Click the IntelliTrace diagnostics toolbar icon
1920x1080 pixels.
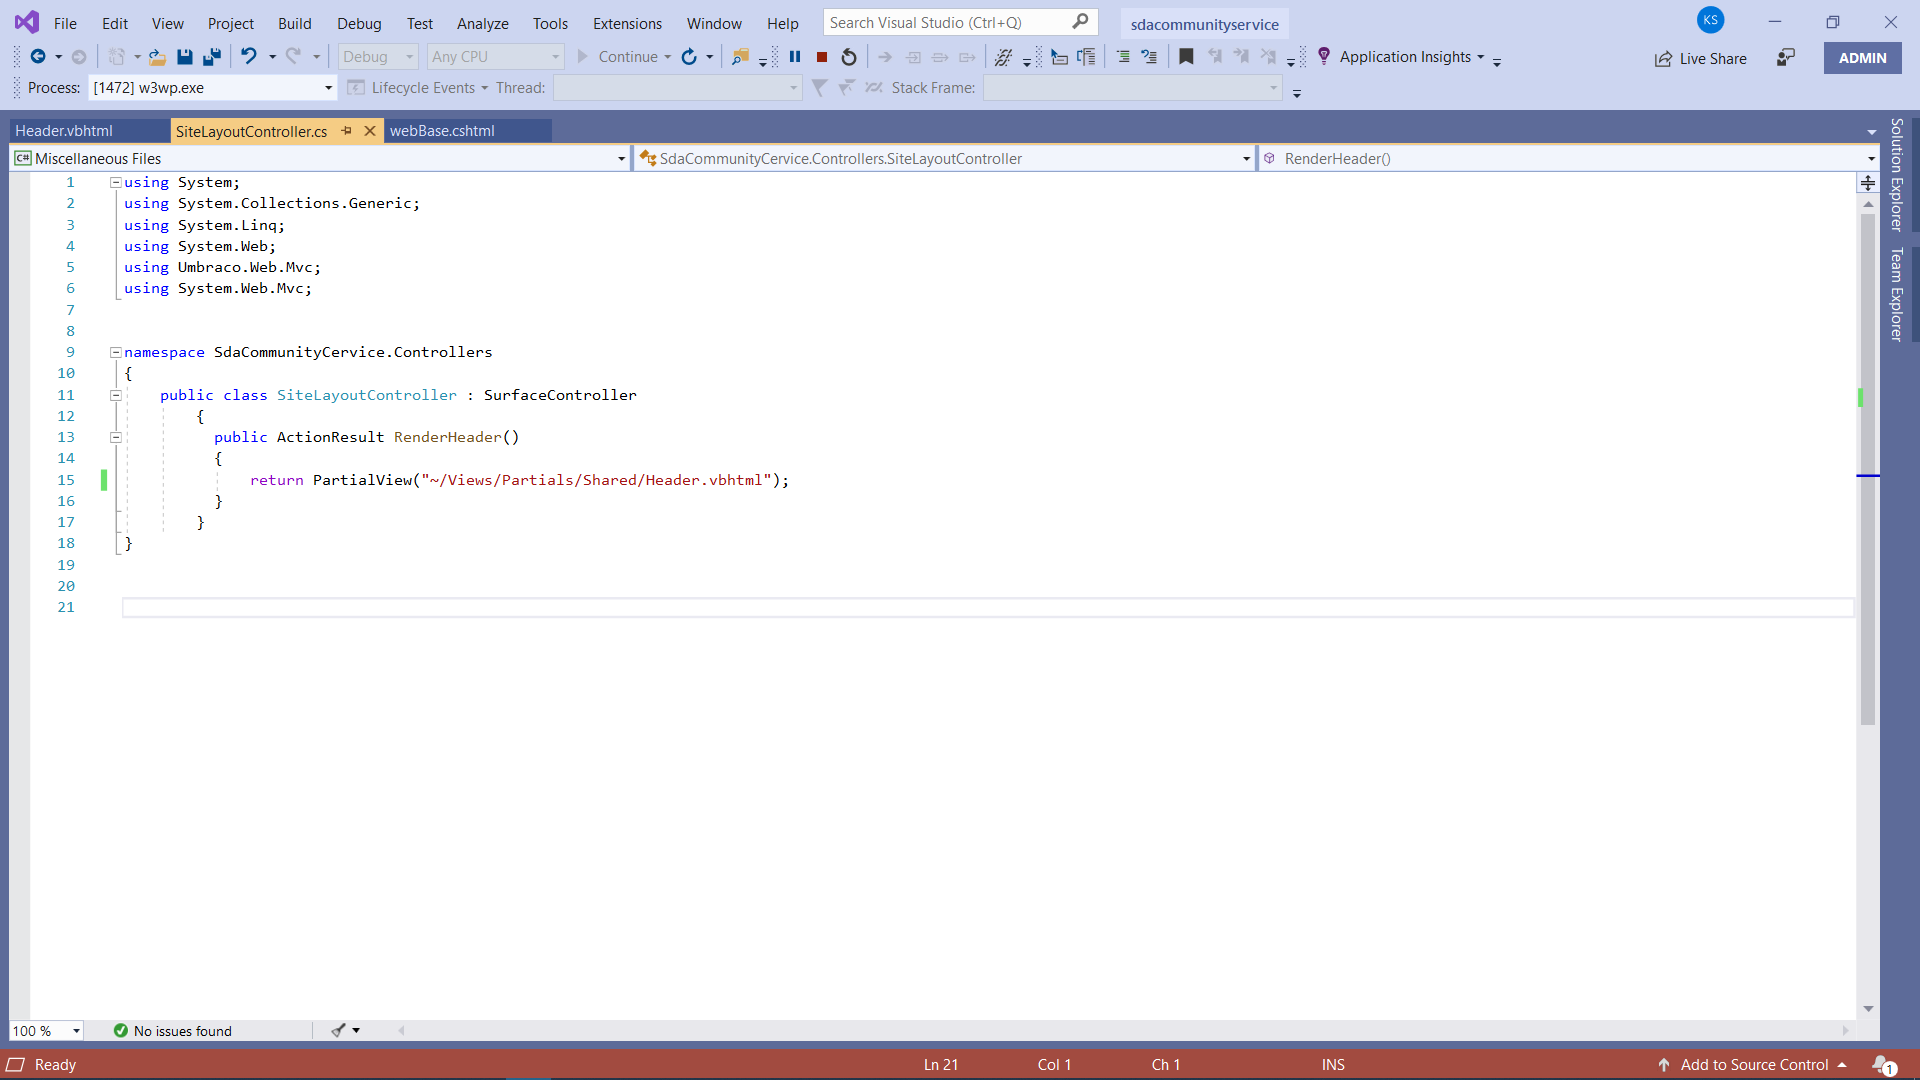pyautogui.click(x=1003, y=57)
